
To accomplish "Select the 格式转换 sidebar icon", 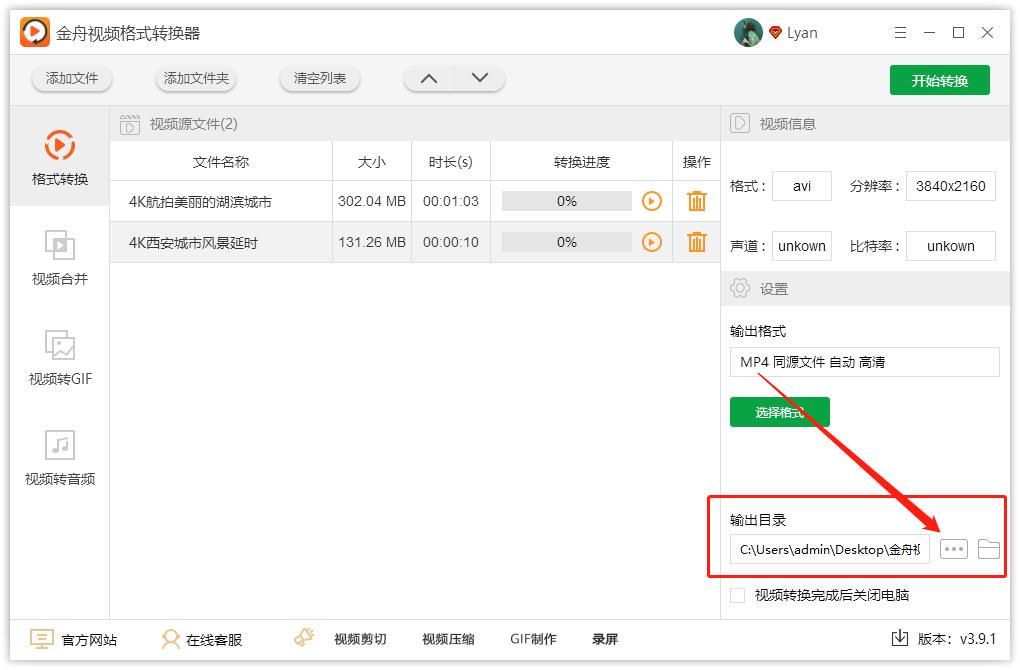I will click(59, 155).
